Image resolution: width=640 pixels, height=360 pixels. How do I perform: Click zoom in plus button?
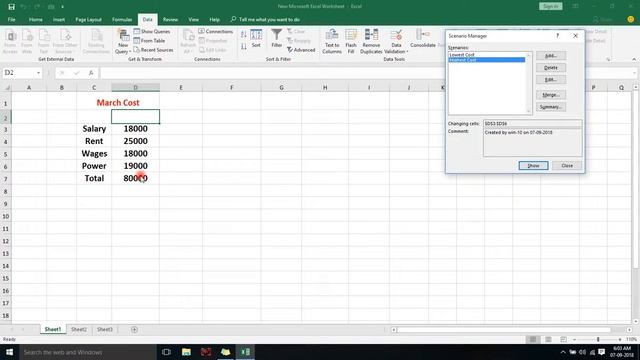pos(620,340)
